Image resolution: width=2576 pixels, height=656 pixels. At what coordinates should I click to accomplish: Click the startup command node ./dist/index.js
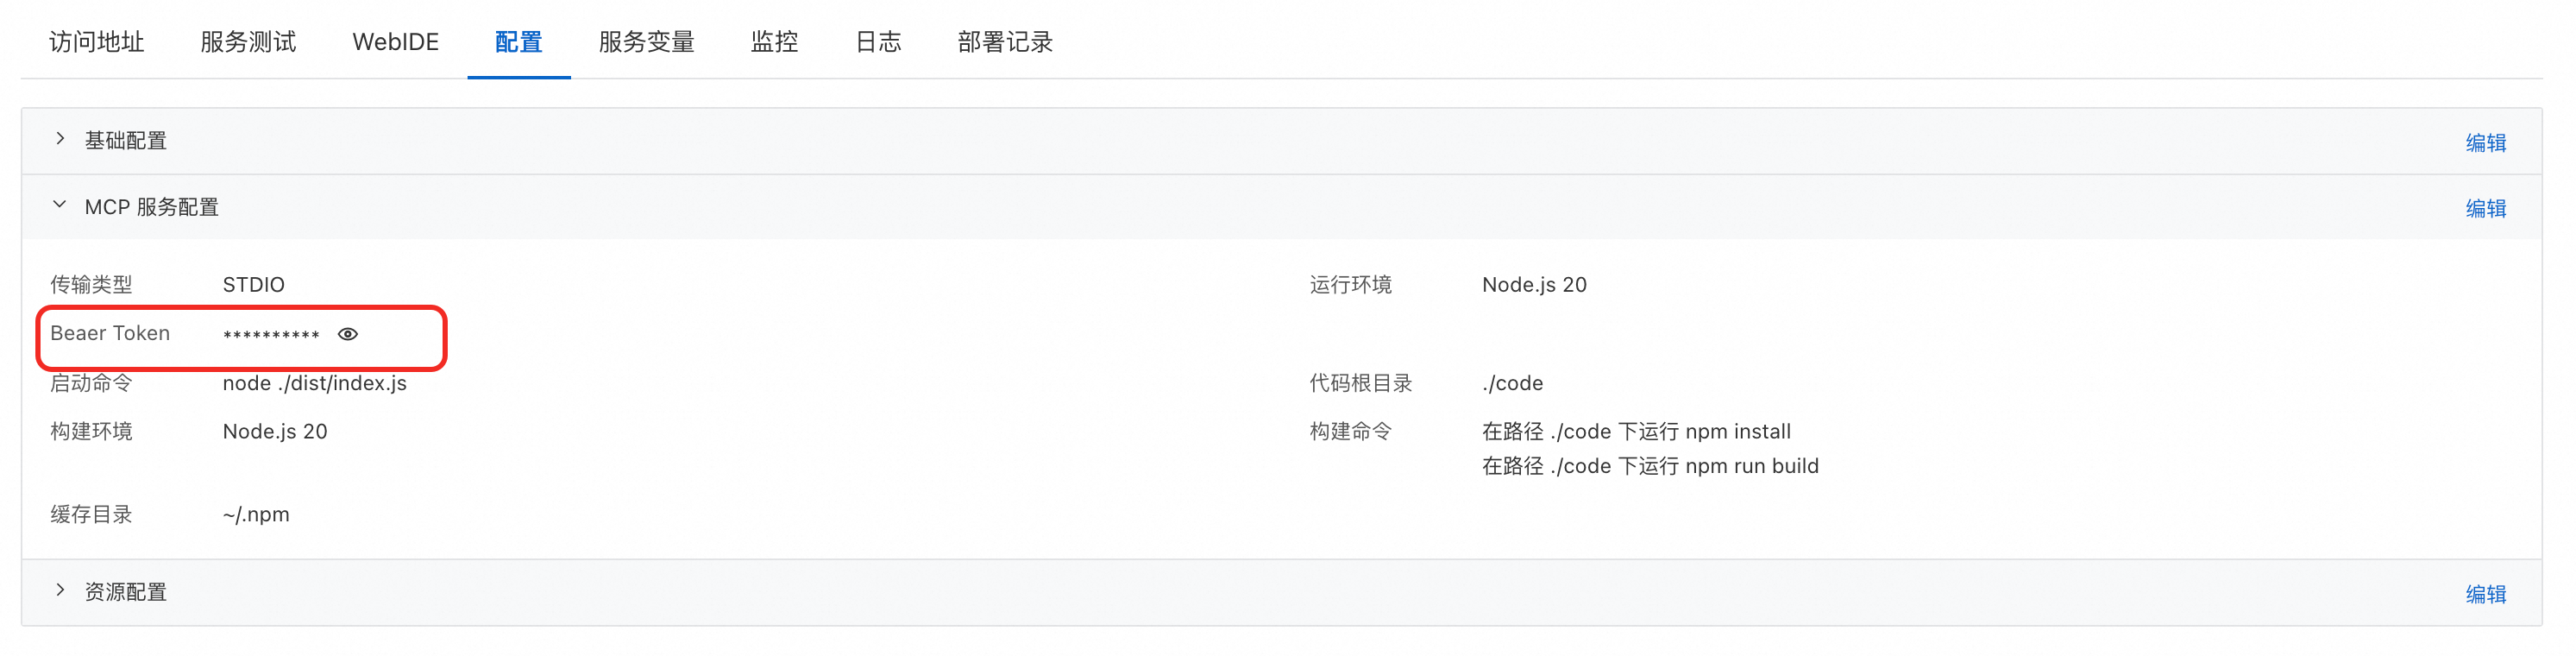tap(314, 383)
